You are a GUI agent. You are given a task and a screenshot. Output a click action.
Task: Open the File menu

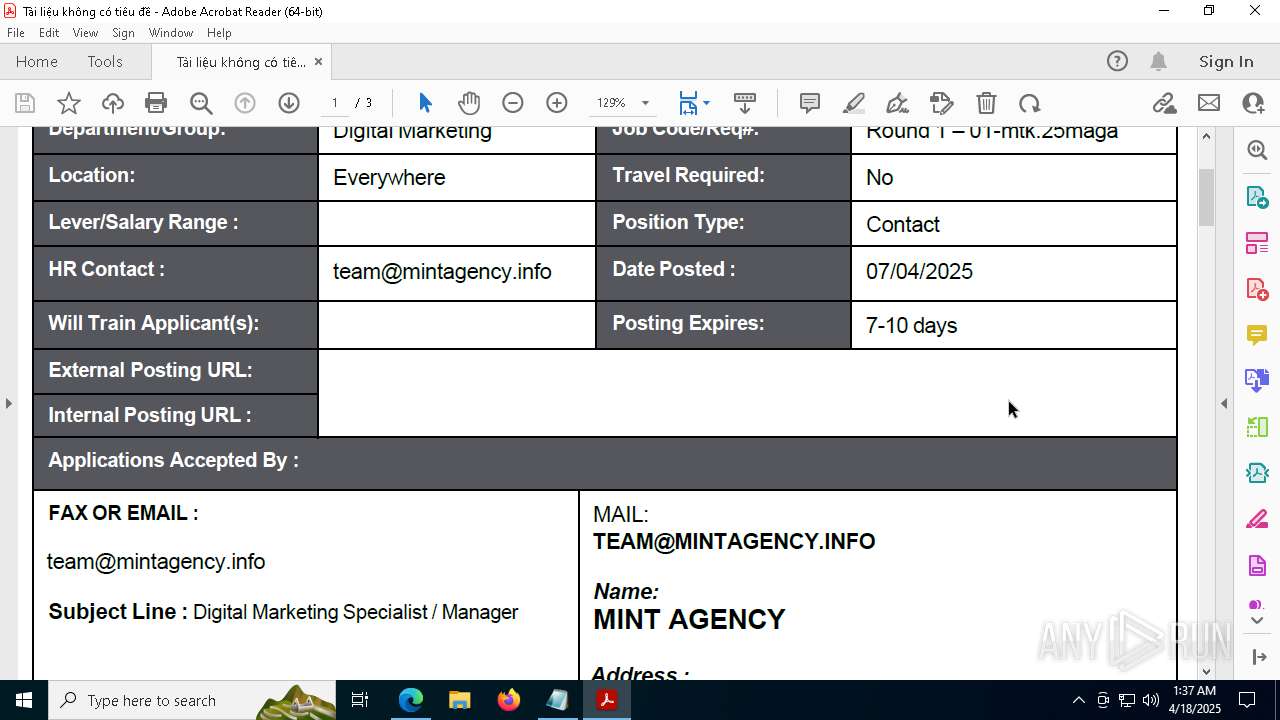(16, 33)
